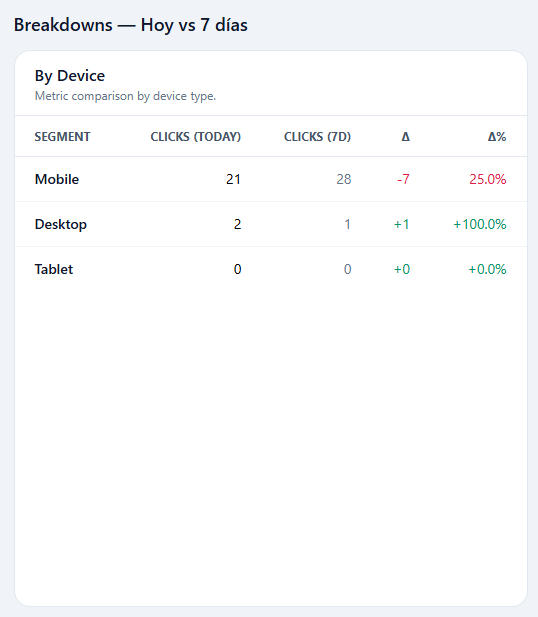Click the green +100.0% value

(480, 224)
